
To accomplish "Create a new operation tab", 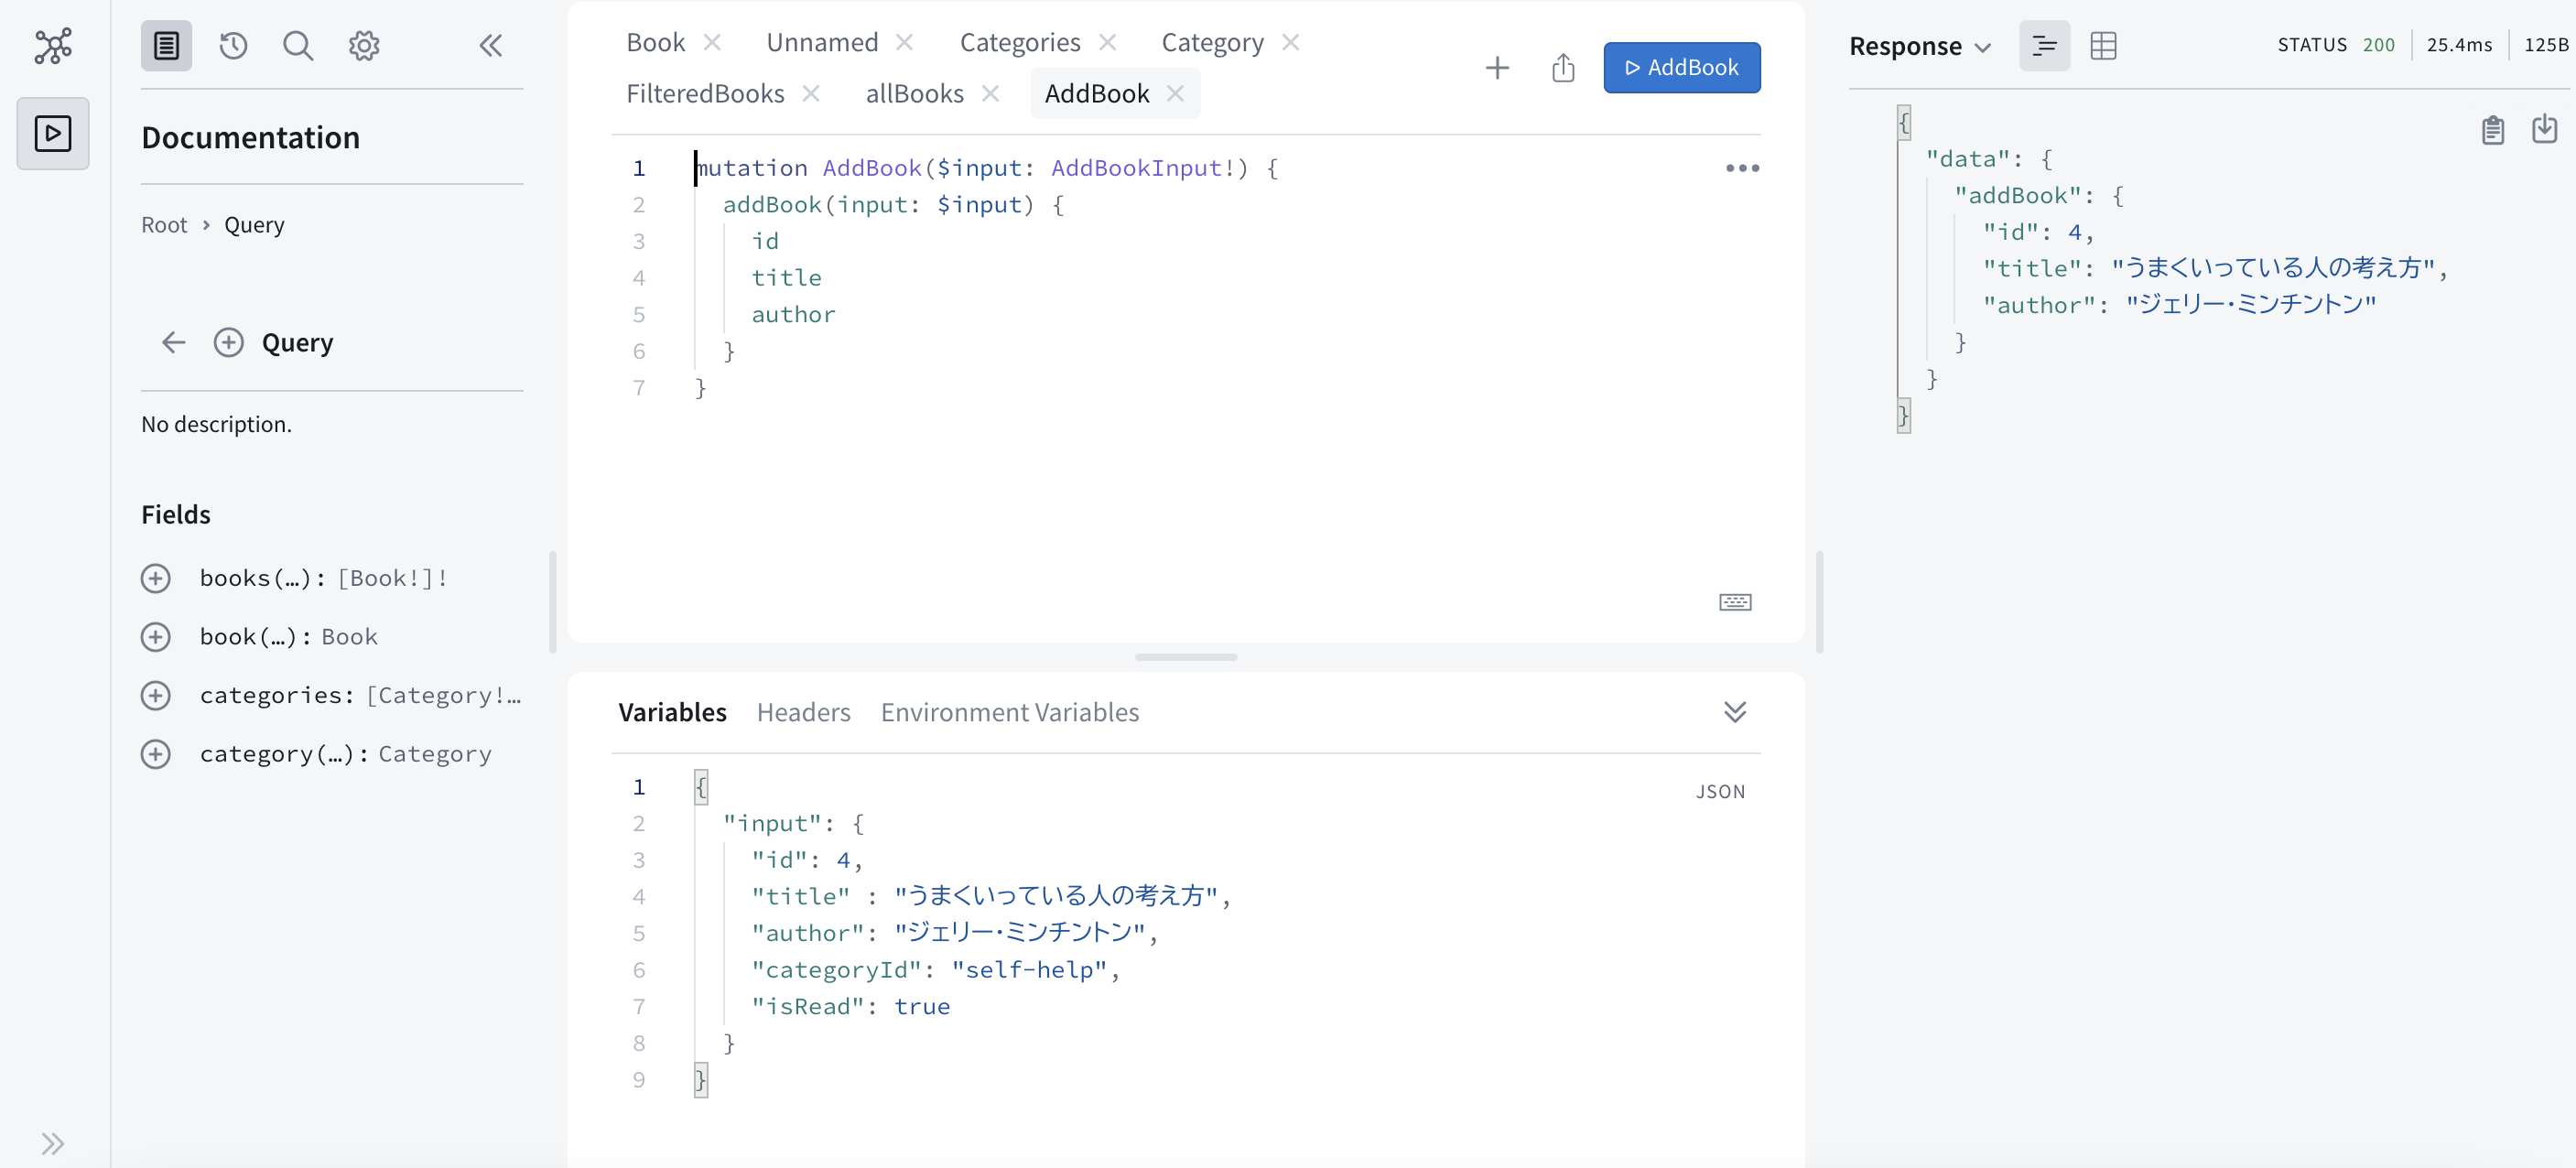I will click(x=1497, y=68).
